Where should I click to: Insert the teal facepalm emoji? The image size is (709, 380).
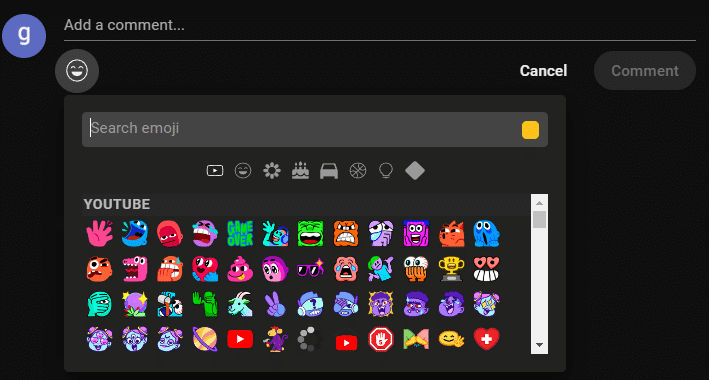click(x=99, y=304)
